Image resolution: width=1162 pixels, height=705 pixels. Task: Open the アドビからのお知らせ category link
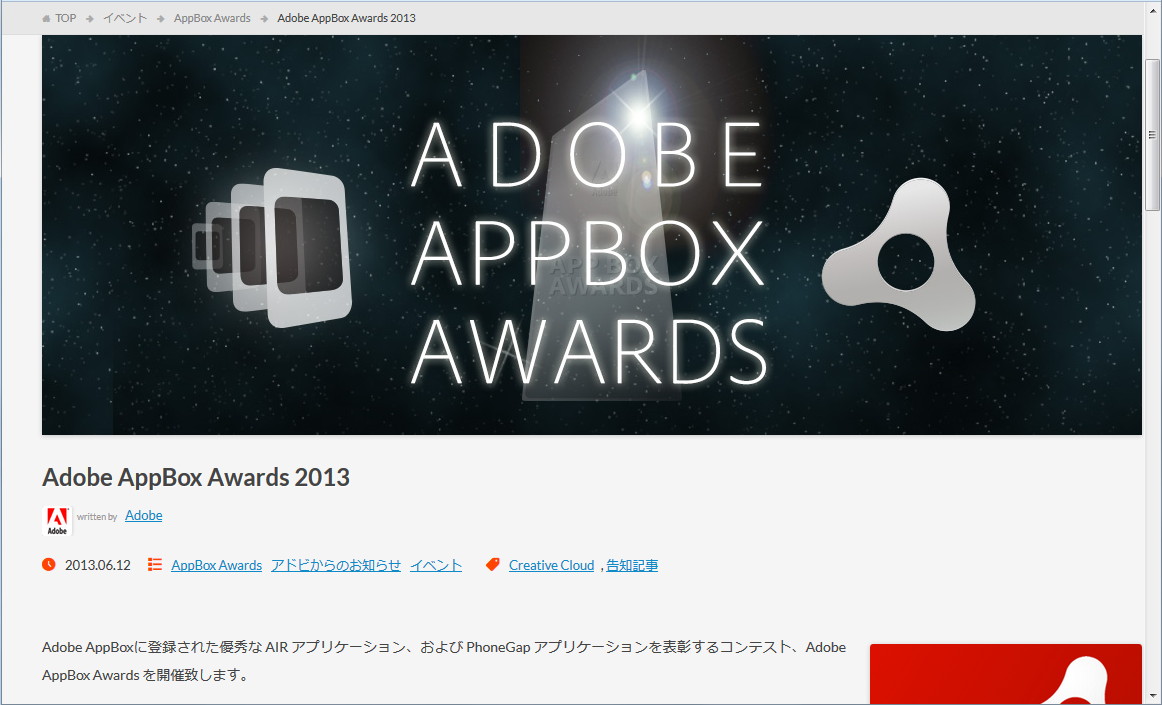pos(336,564)
